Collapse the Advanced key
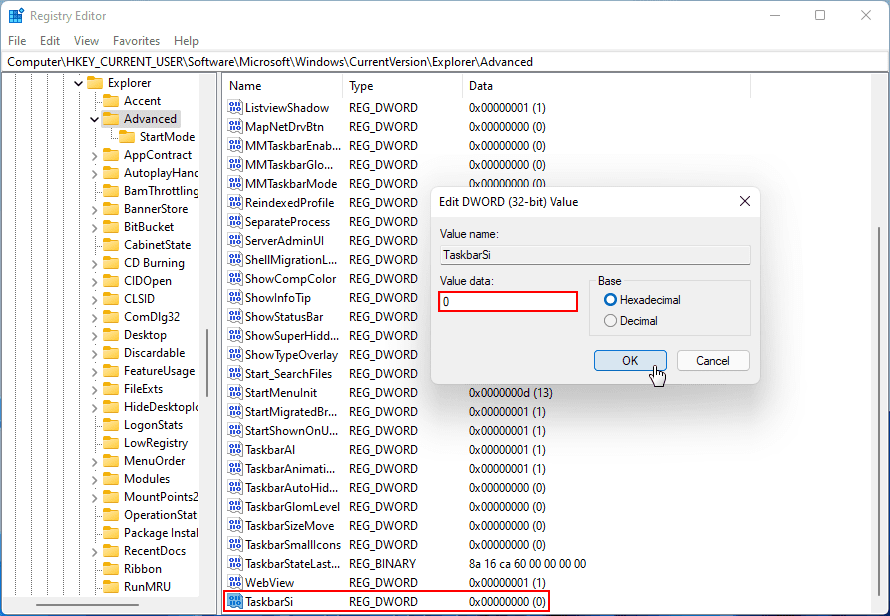The width and height of the screenshot is (890, 616). tap(94, 119)
